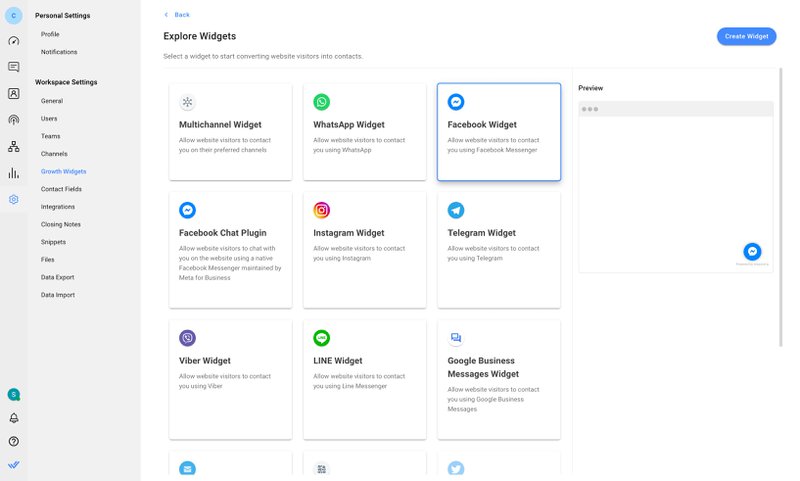Select the Multichannel Widget card title
This screenshot has height=481, width=800.
220,124
